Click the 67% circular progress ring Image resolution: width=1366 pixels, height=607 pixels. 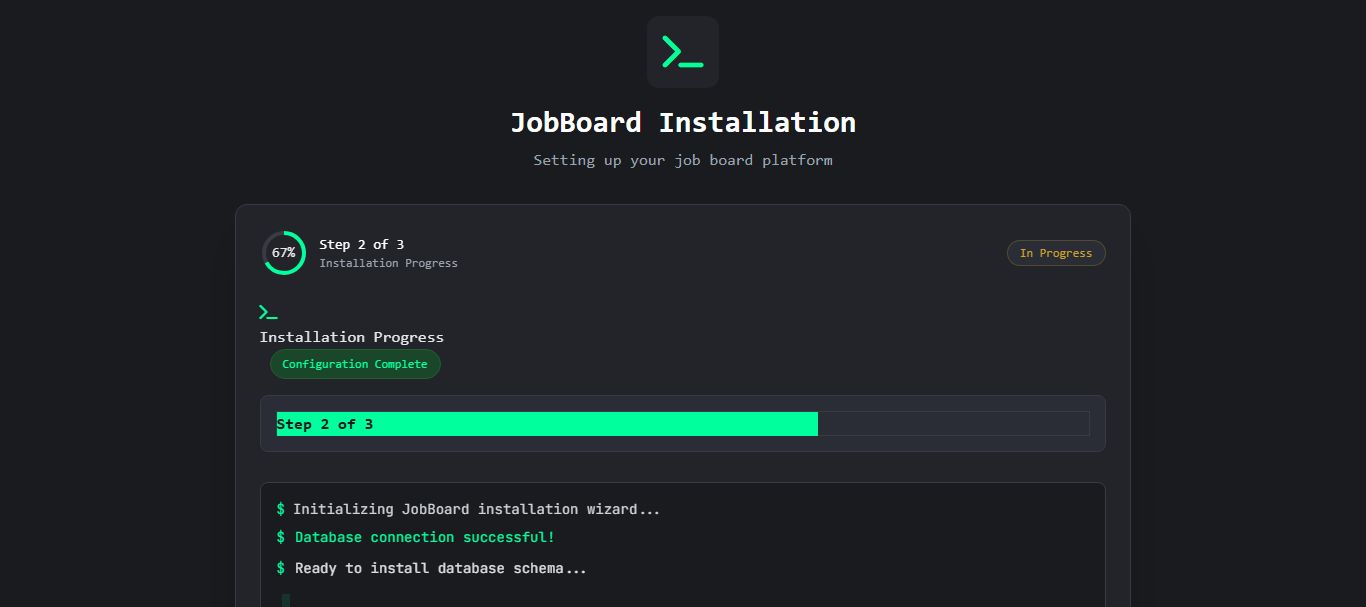[x=284, y=253]
